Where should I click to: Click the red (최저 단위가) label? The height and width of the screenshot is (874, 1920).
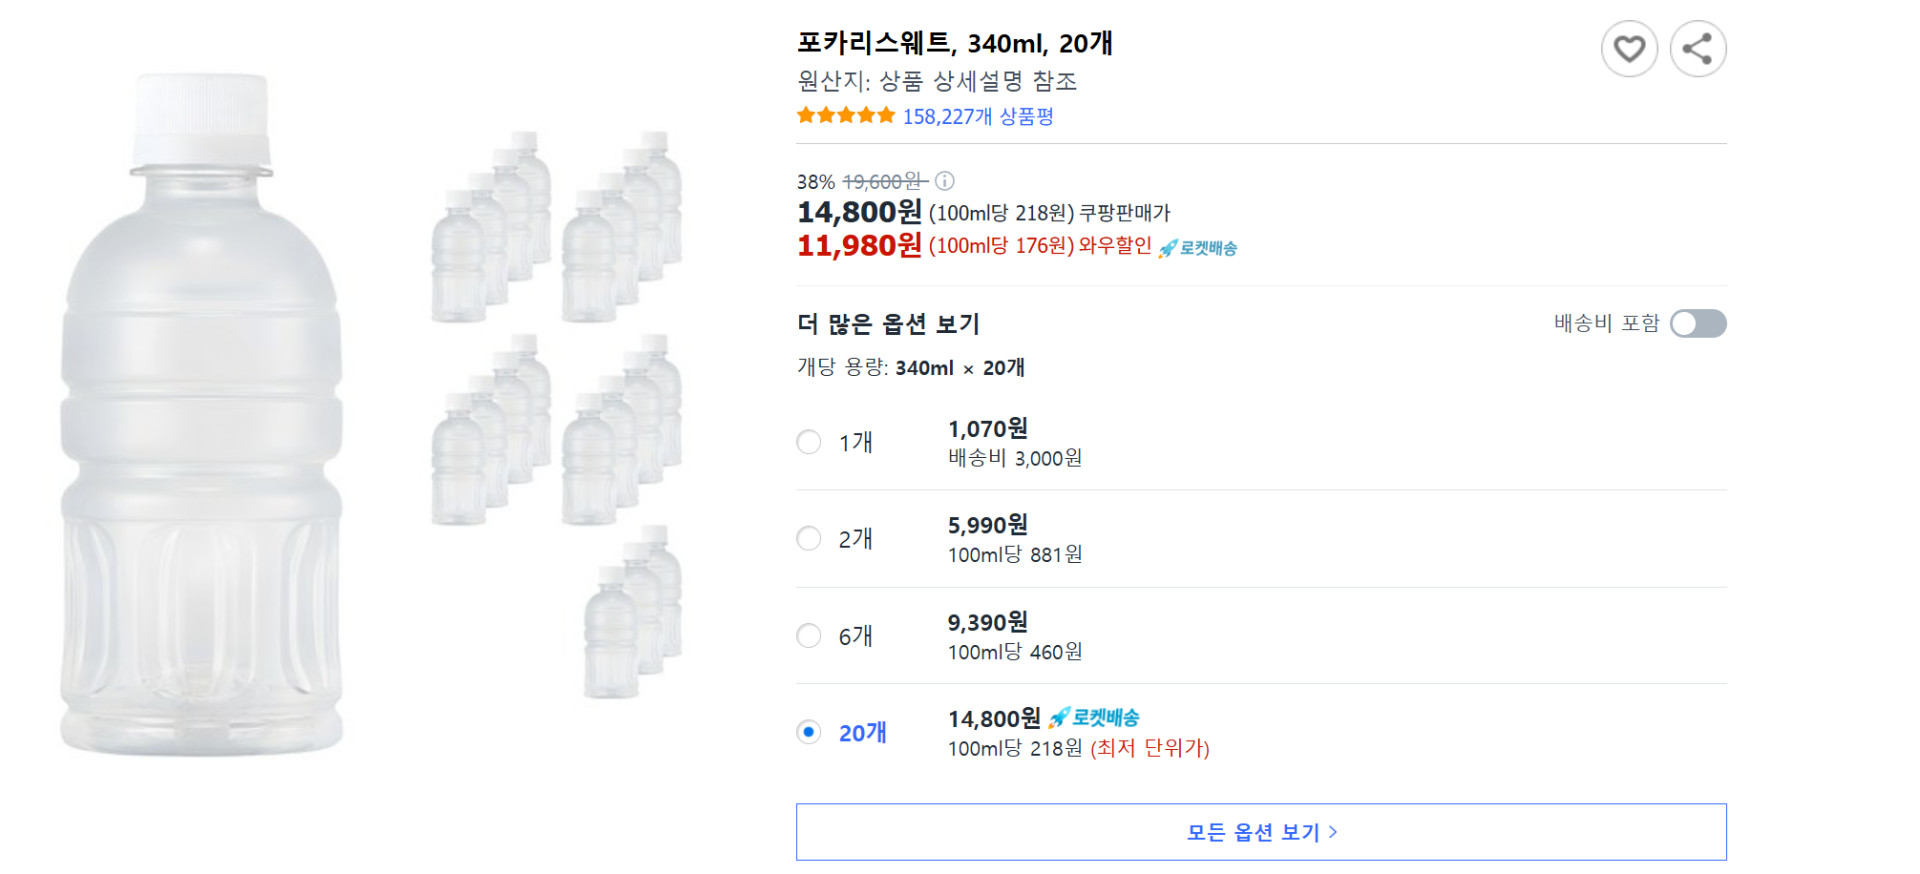pyautogui.click(x=1150, y=747)
